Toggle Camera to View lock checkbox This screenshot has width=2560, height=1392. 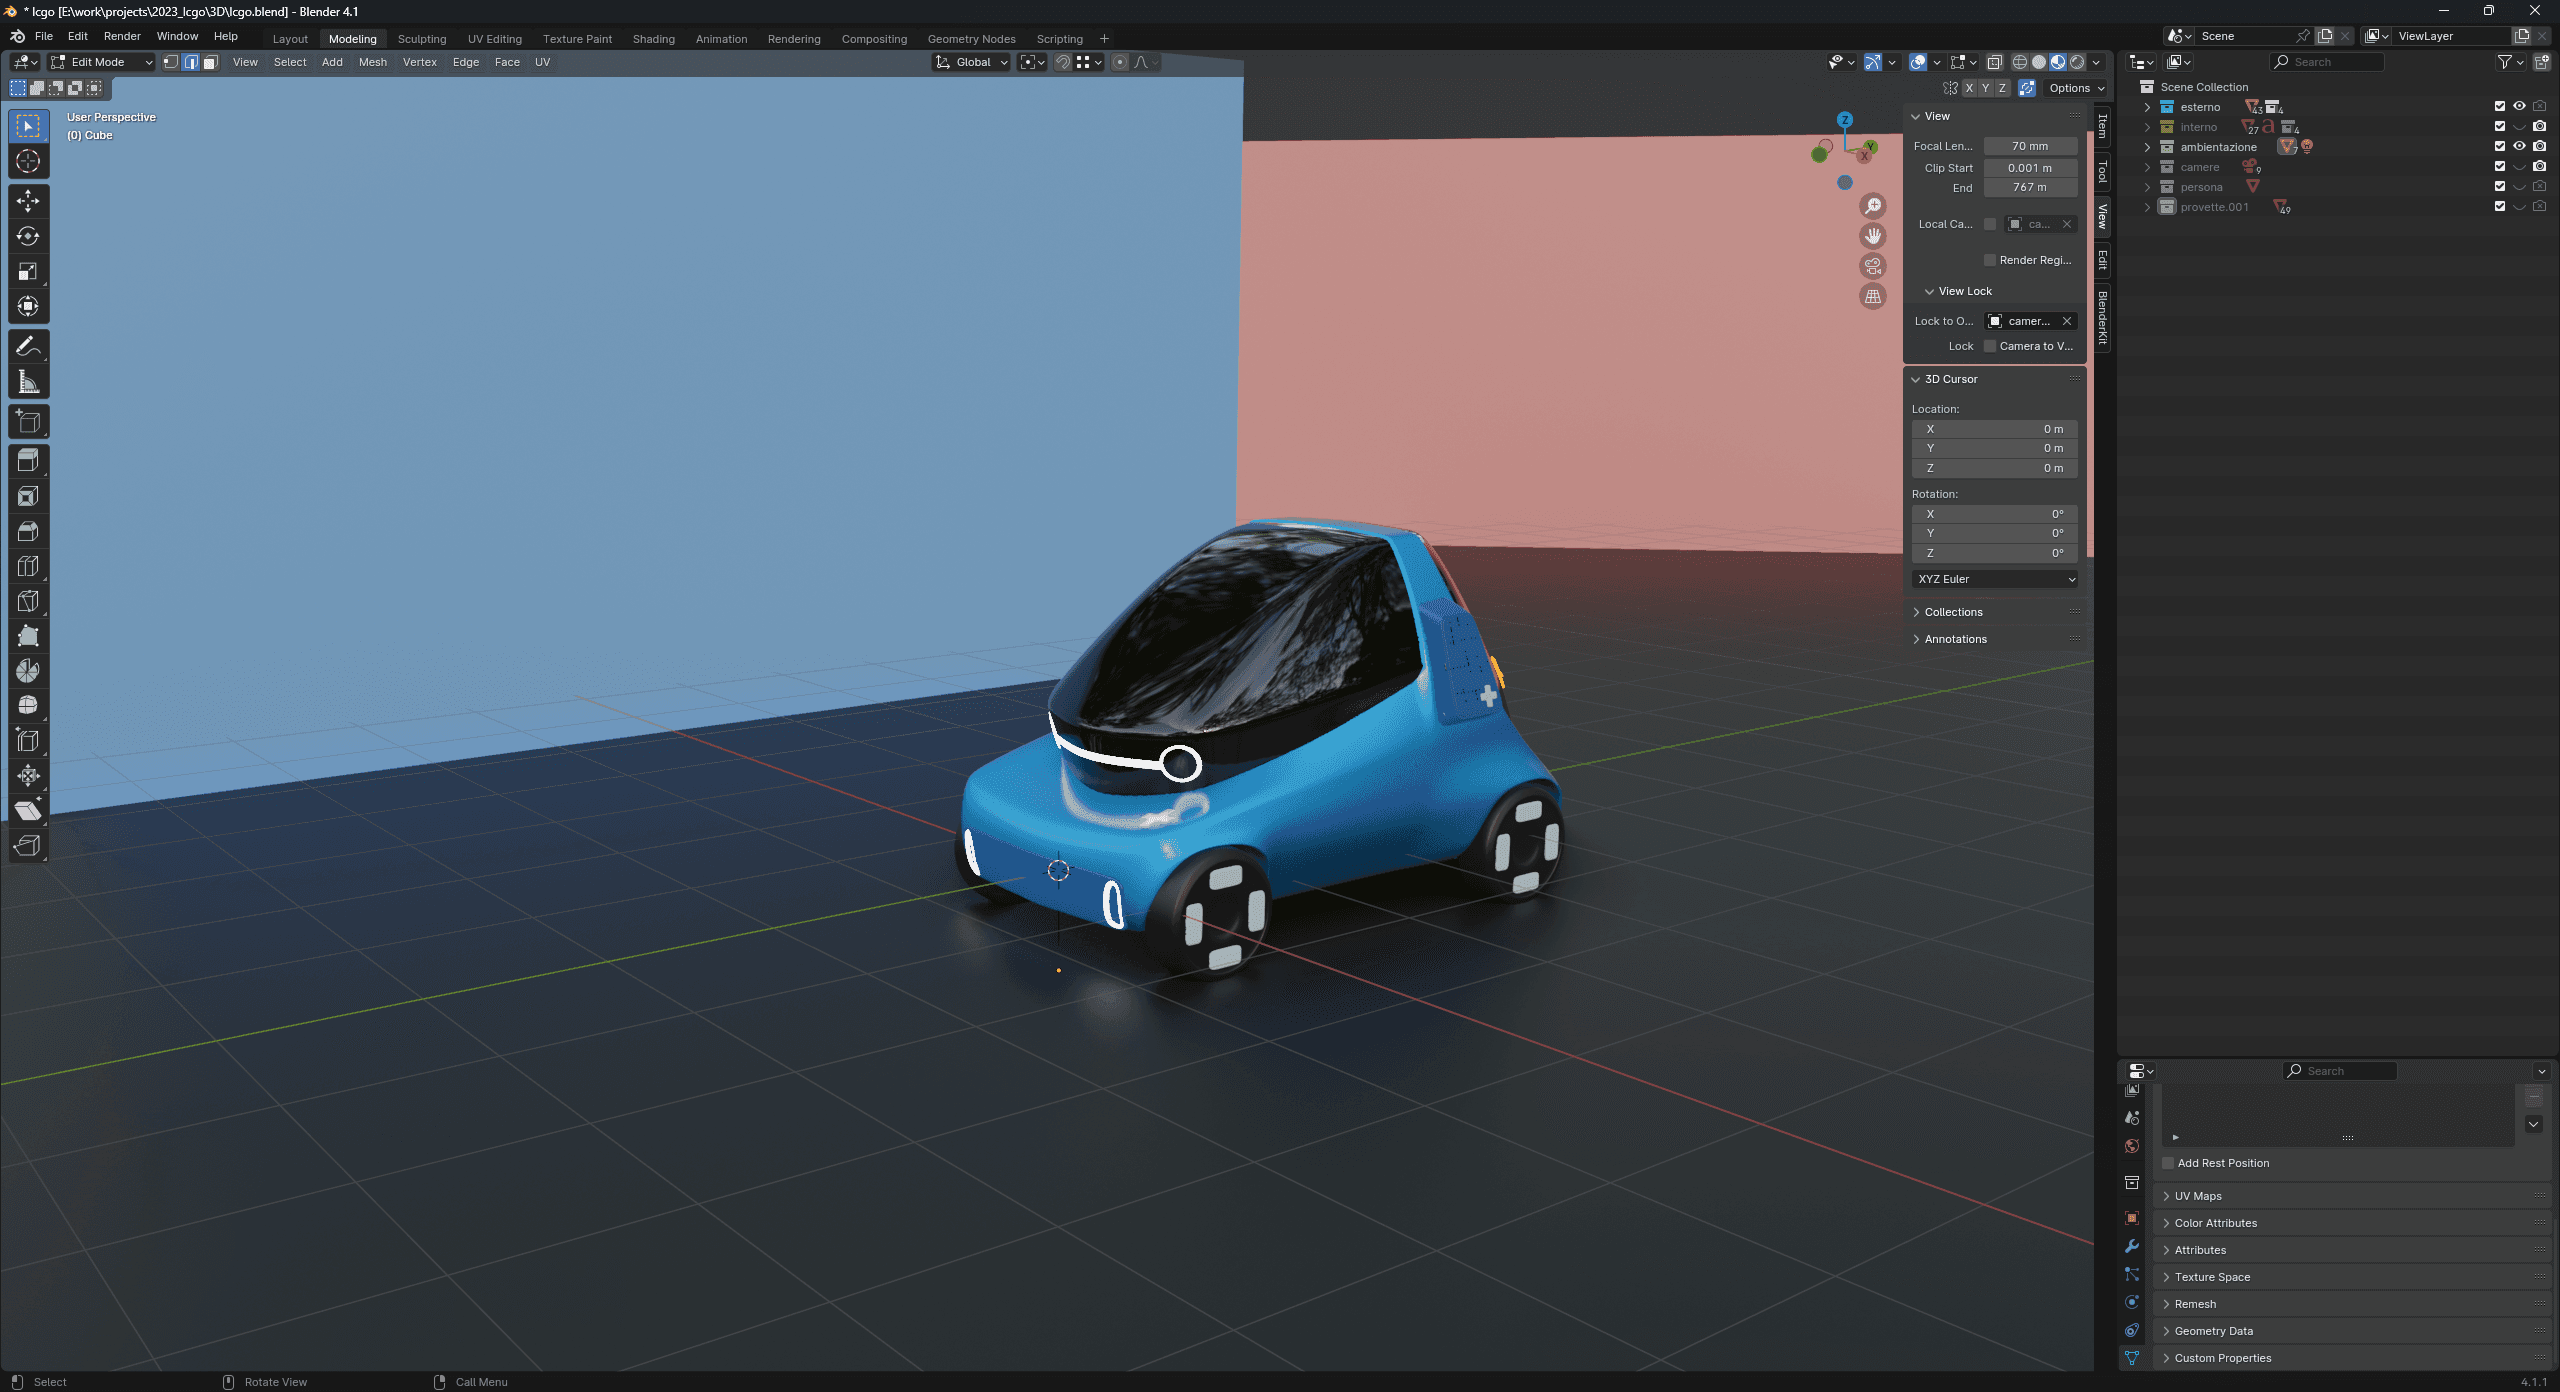[1990, 346]
